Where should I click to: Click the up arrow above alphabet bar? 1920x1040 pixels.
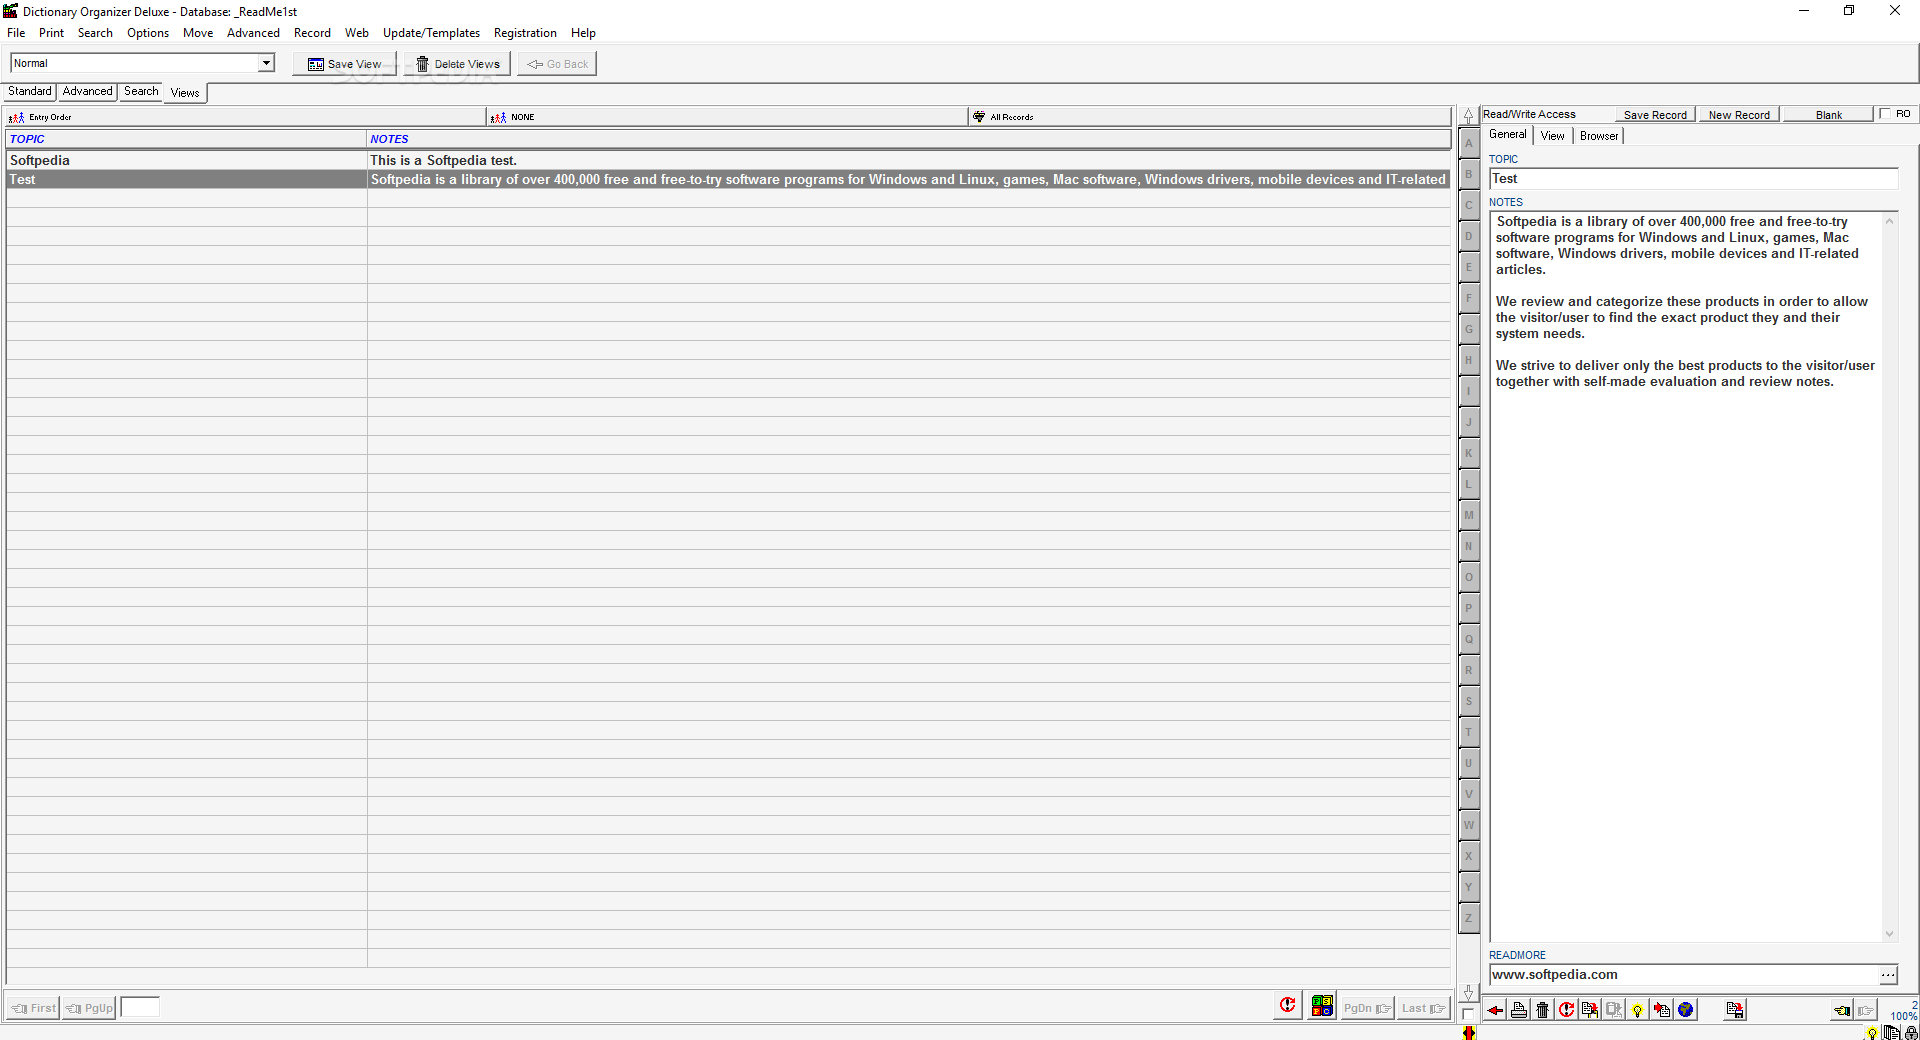1468,116
